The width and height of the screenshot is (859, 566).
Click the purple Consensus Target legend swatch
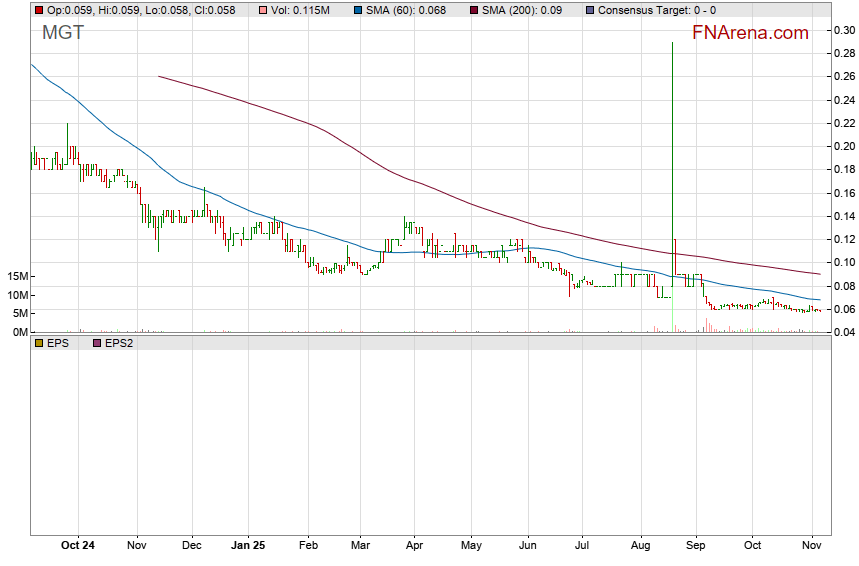click(589, 10)
